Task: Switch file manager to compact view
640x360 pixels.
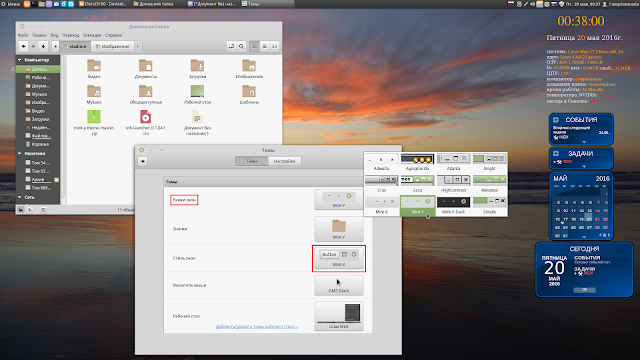Action: pyautogui.click(x=275, y=47)
